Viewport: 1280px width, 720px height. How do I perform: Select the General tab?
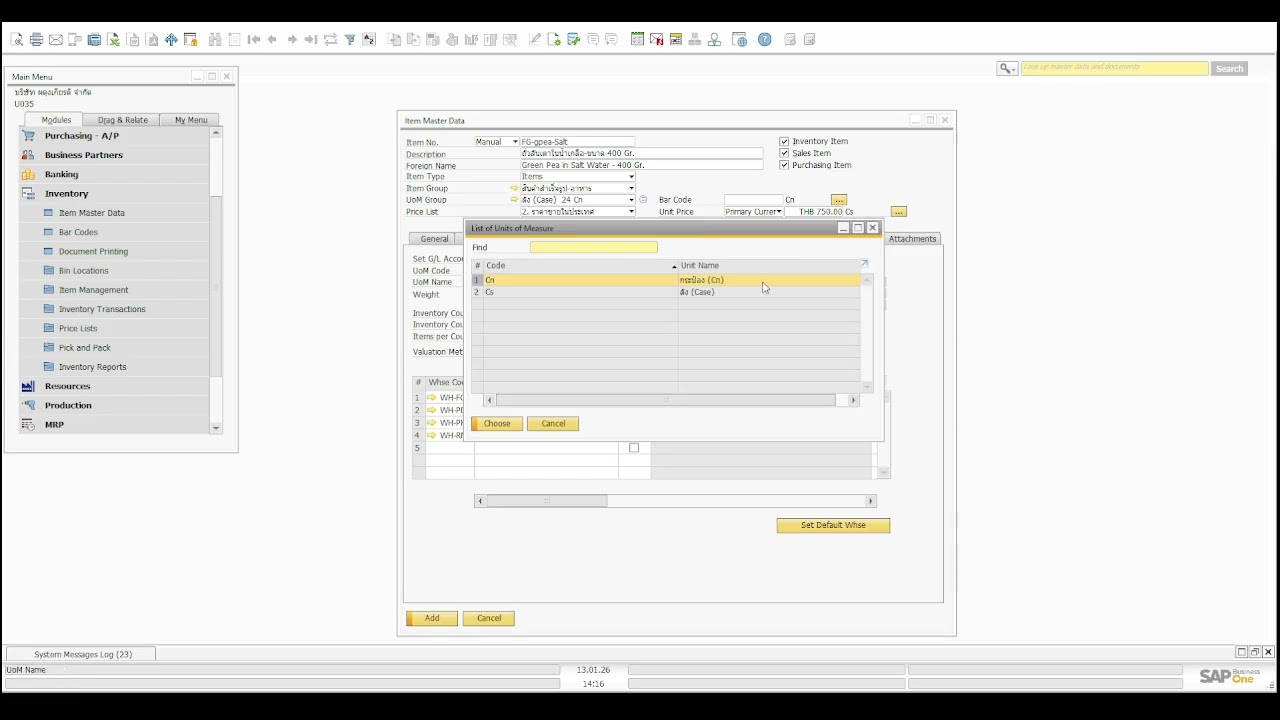434,239
